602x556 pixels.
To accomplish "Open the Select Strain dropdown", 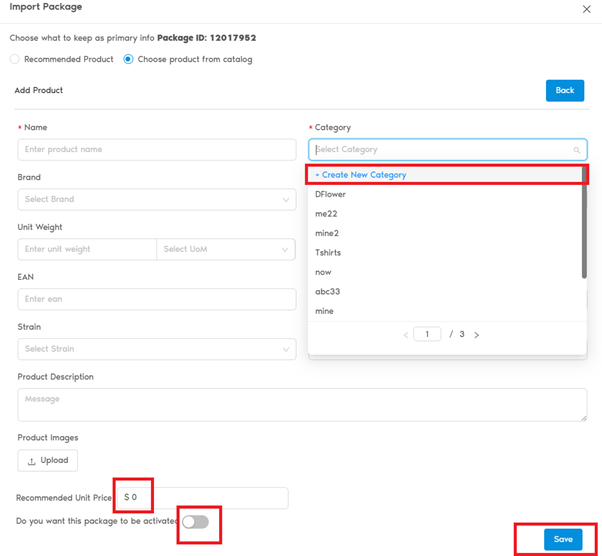I will [x=157, y=349].
